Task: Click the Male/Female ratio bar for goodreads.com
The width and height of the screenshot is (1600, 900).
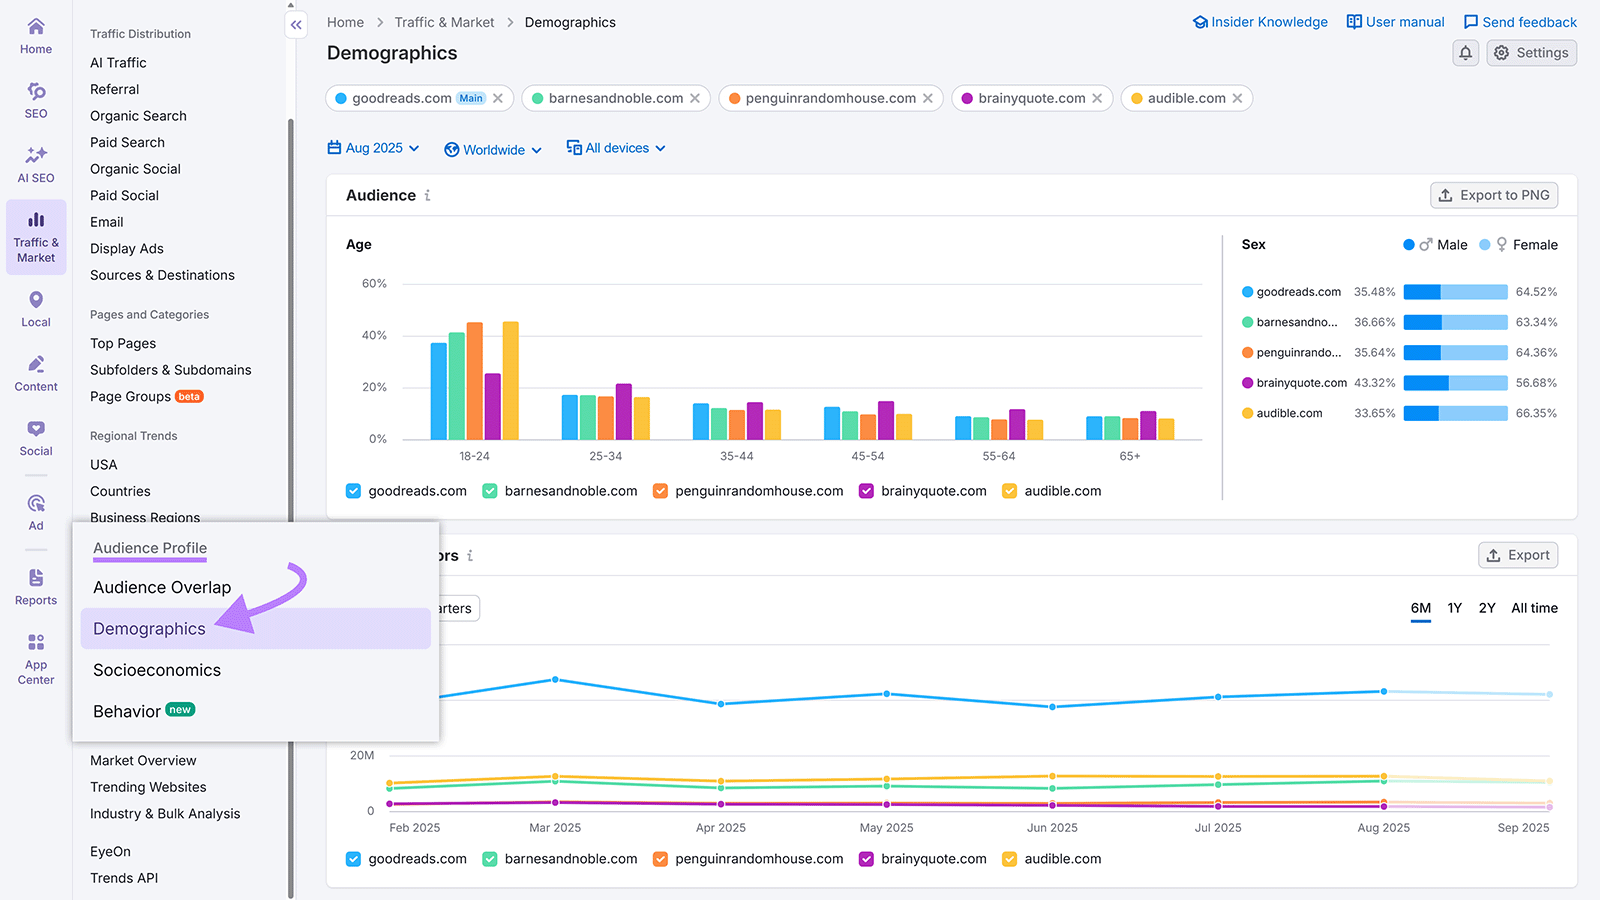Action: point(1455,291)
